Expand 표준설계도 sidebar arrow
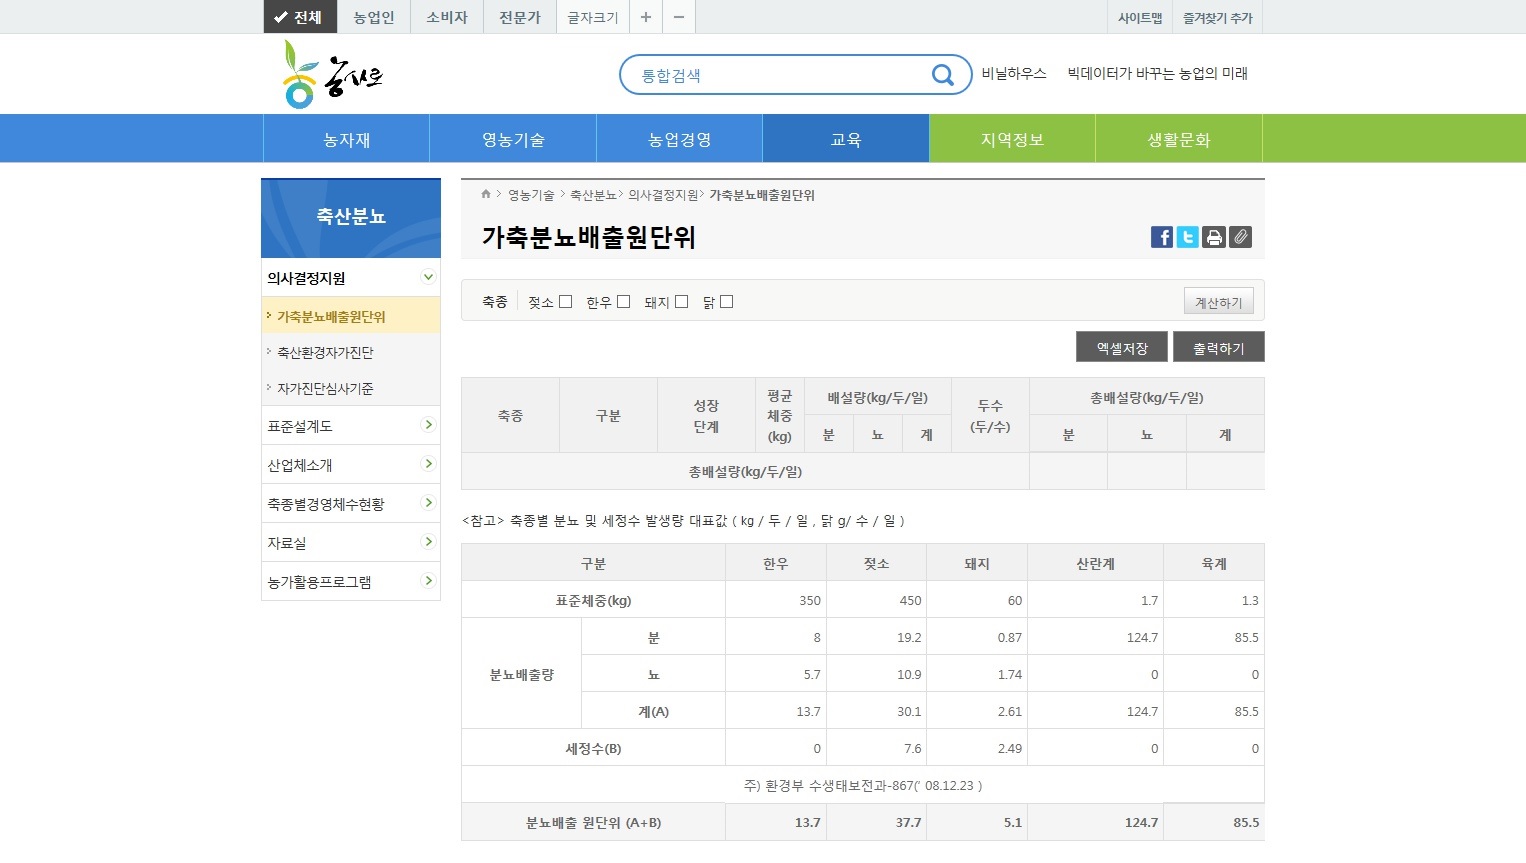The height and width of the screenshot is (863, 1526). [428, 425]
